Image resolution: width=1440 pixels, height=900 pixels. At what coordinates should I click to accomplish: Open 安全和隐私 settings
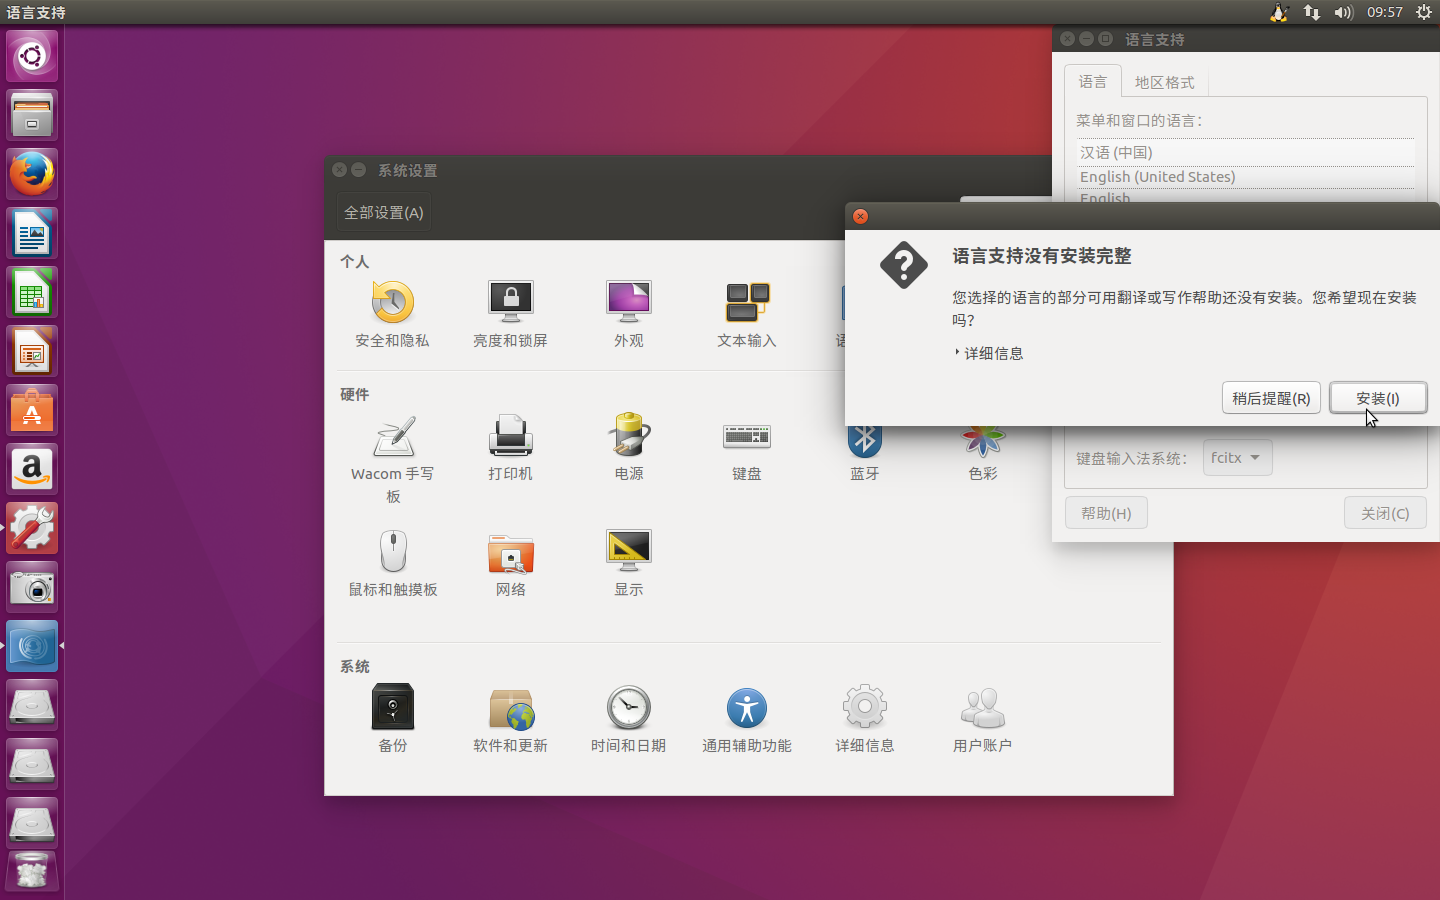pyautogui.click(x=392, y=310)
